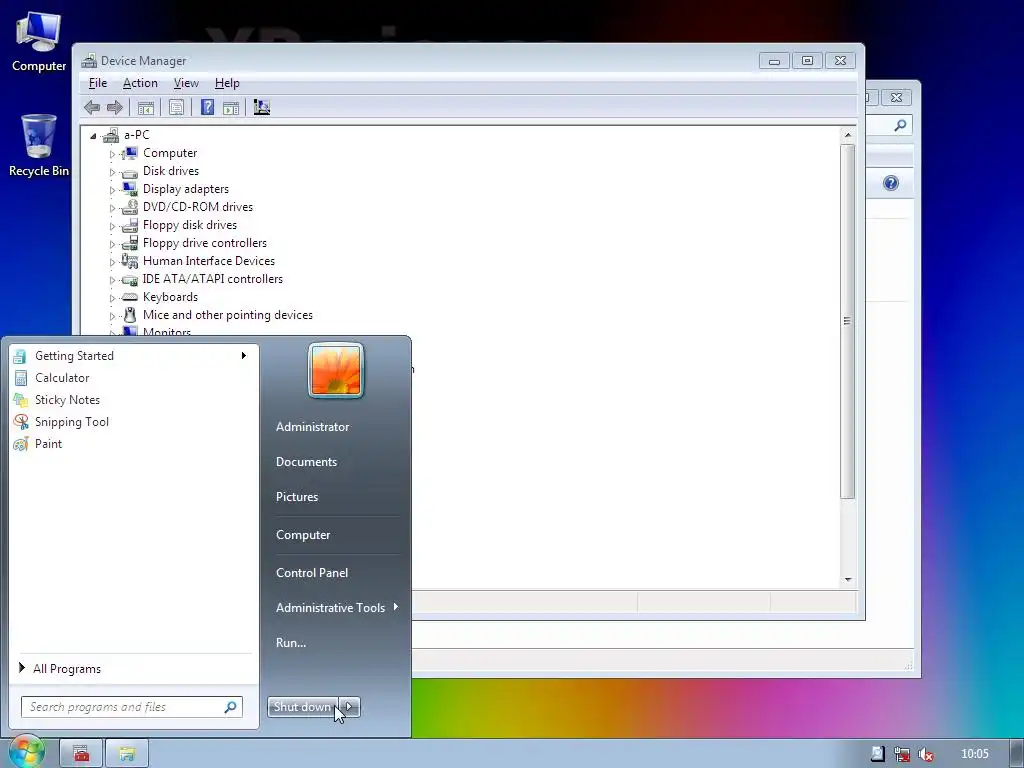Viewport: 1024px width, 768px height.
Task: Expand the Disk drives category
Action: tap(112, 172)
